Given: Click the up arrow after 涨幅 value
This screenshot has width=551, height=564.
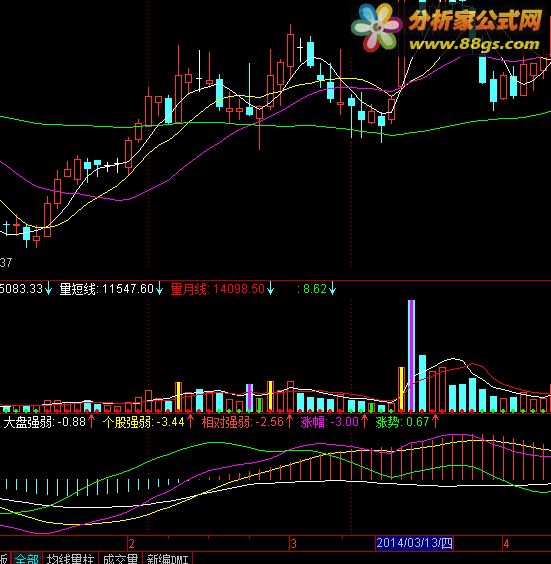Looking at the screenshot, I should (x=364, y=421).
